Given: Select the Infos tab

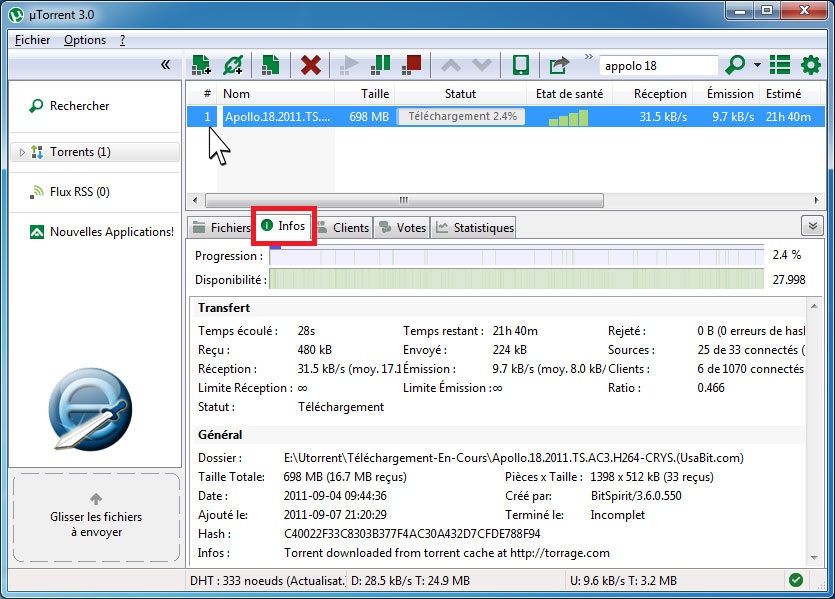Looking at the screenshot, I should pyautogui.click(x=284, y=226).
